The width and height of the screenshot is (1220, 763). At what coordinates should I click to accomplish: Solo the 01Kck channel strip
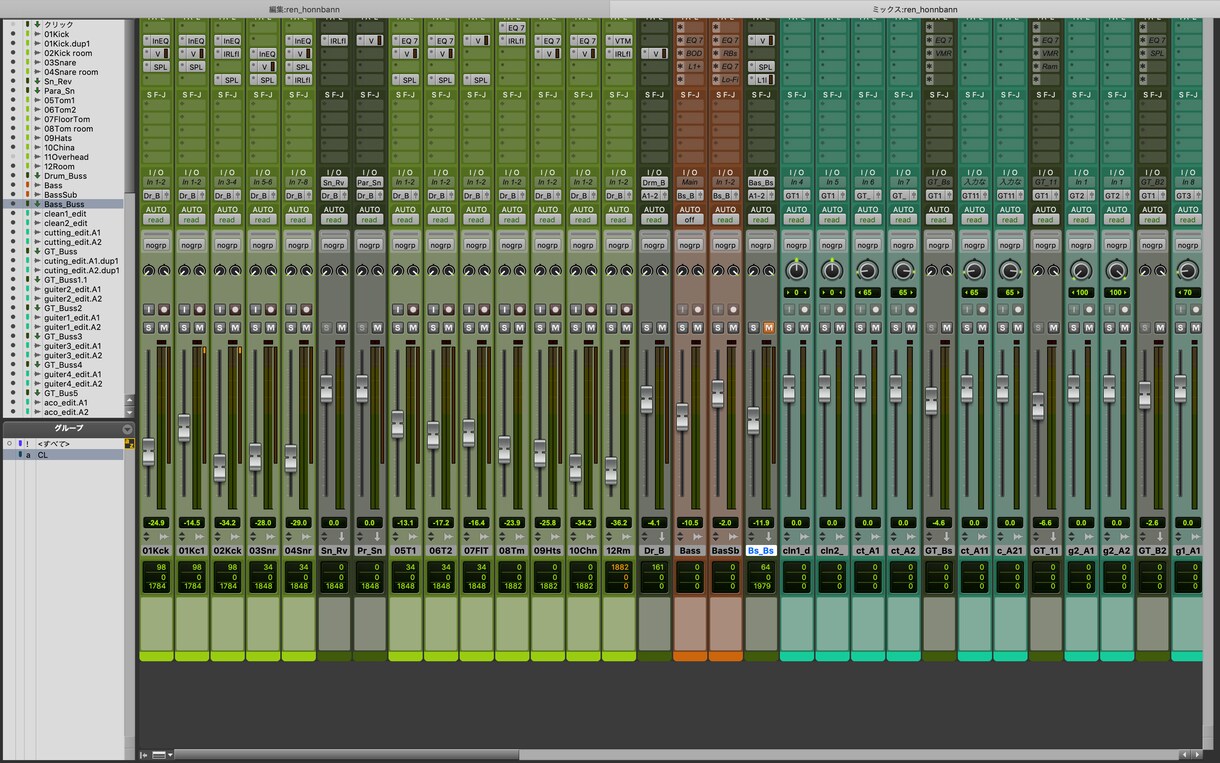(148, 328)
